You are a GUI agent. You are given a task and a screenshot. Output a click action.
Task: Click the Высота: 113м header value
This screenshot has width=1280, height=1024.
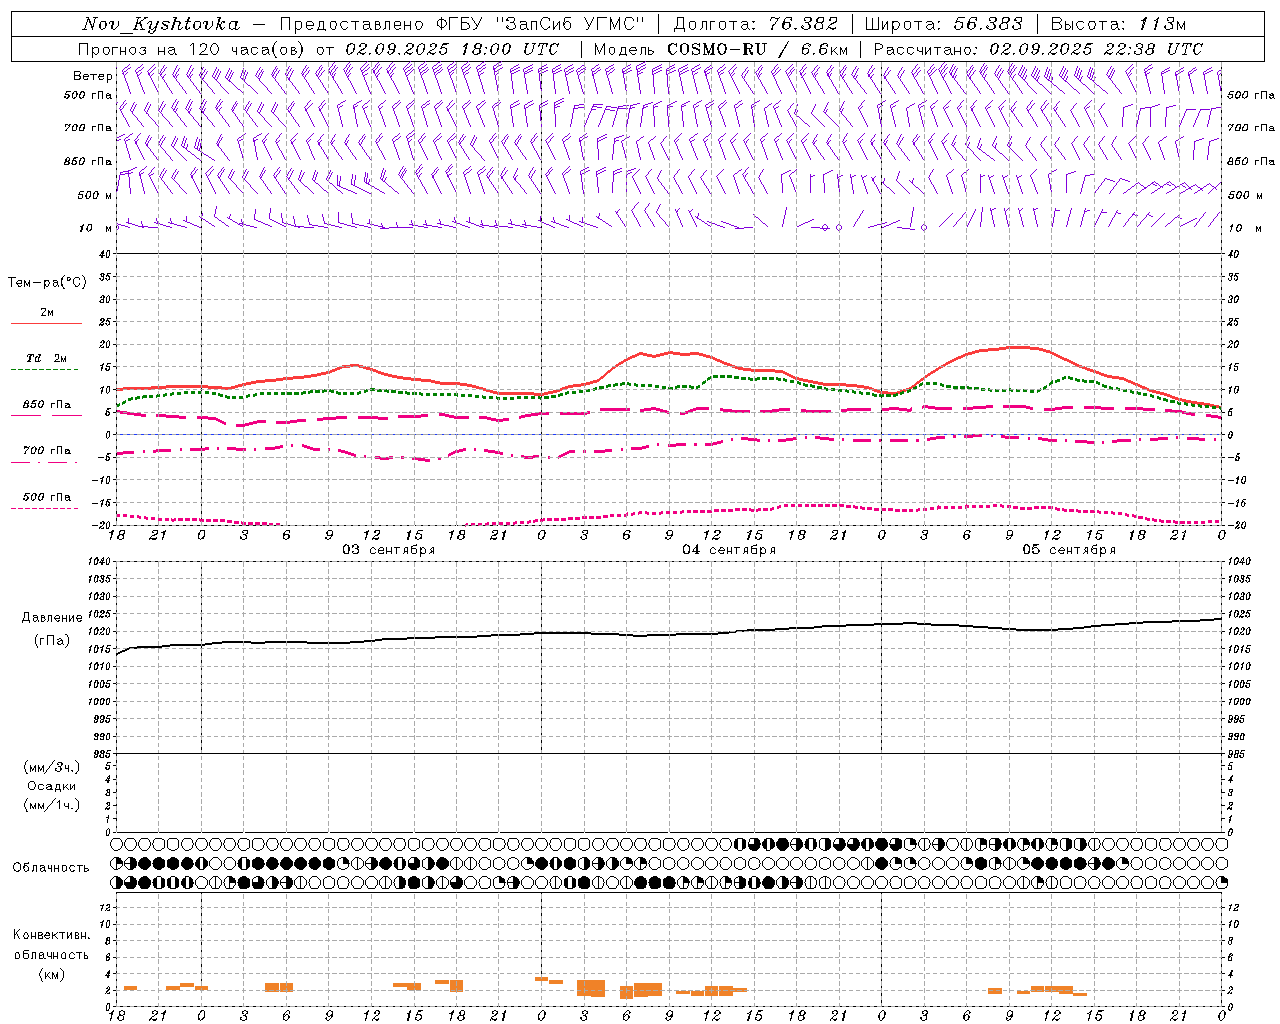[x=1118, y=24]
